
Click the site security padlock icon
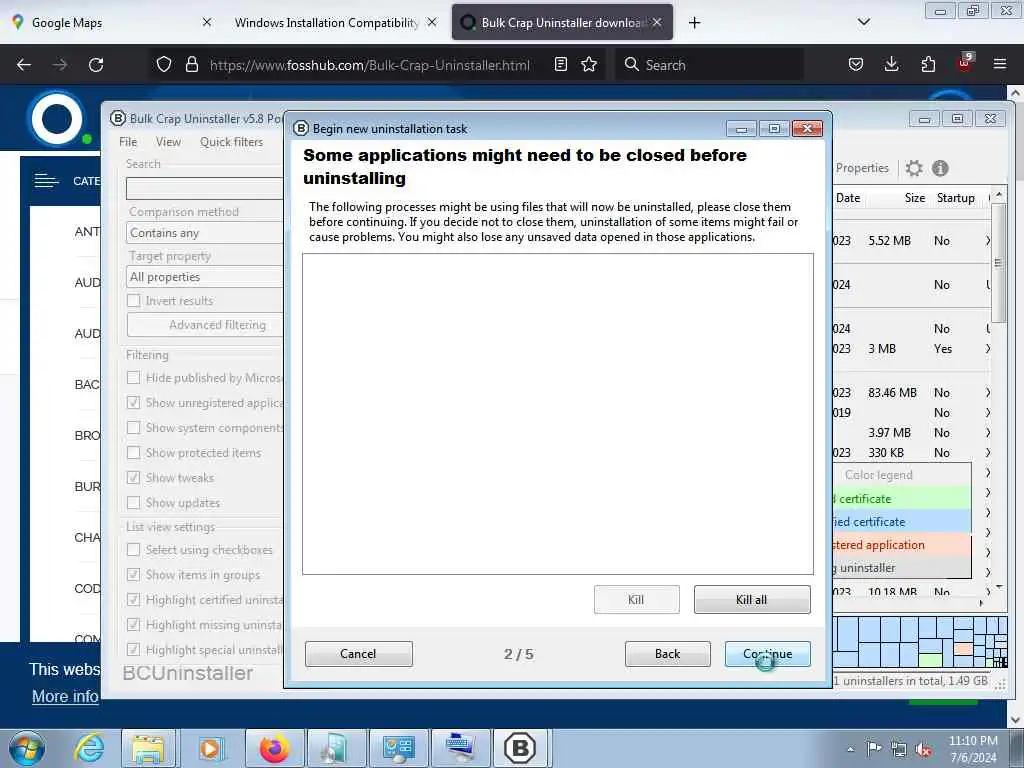coord(191,65)
